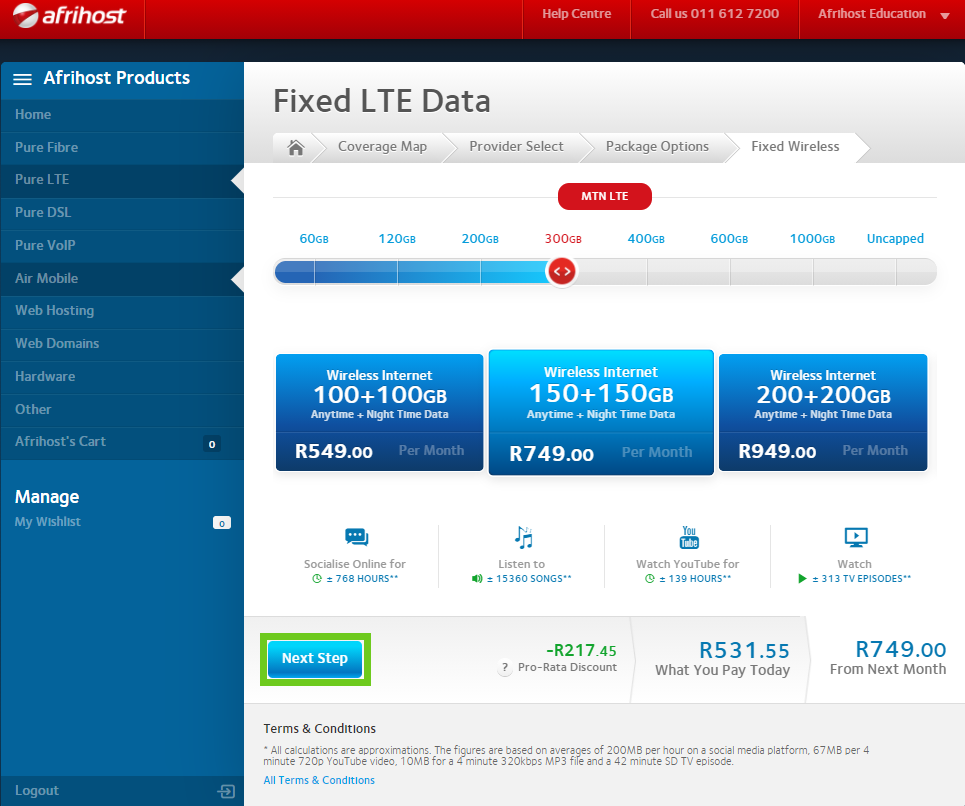The width and height of the screenshot is (965, 806).
Task: Choose the Uncapped data label
Action: [x=895, y=239]
